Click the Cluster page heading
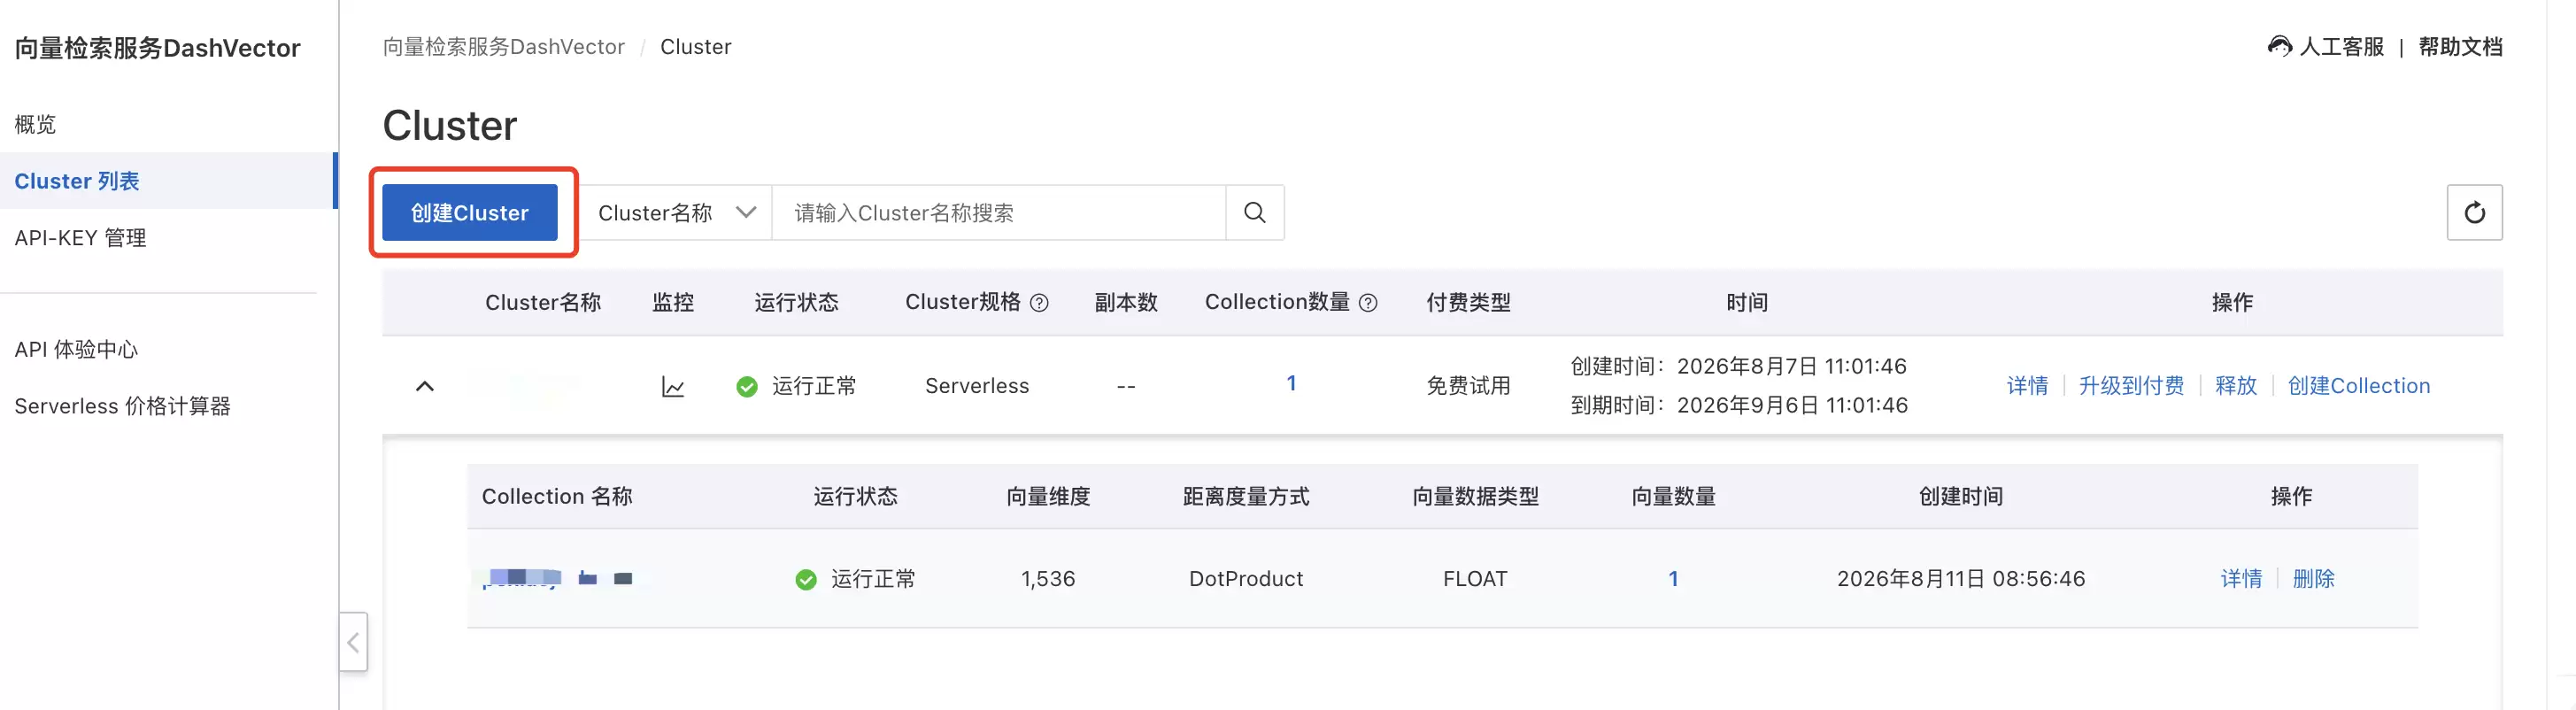2576x710 pixels. coord(450,126)
